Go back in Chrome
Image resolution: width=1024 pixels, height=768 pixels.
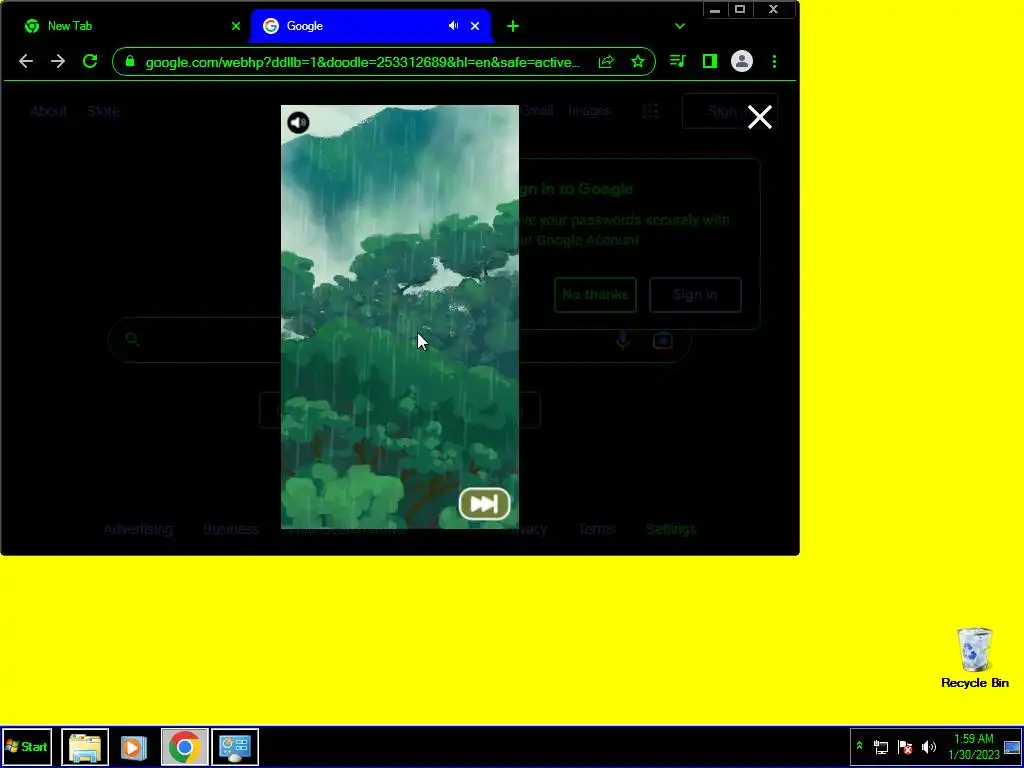tap(26, 61)
